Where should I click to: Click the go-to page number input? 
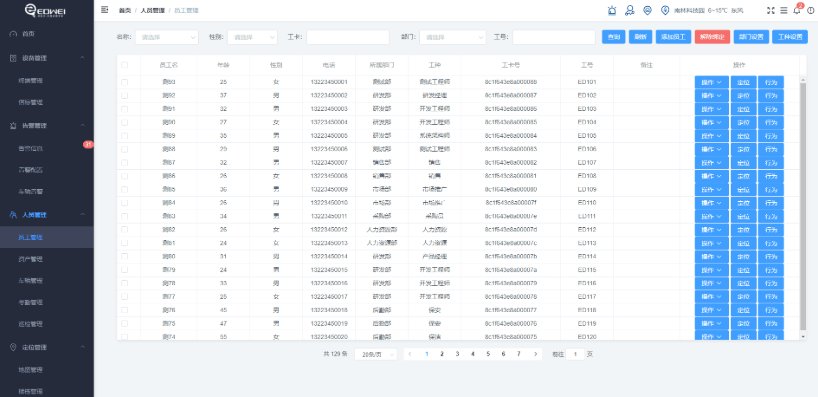point(575,354)
